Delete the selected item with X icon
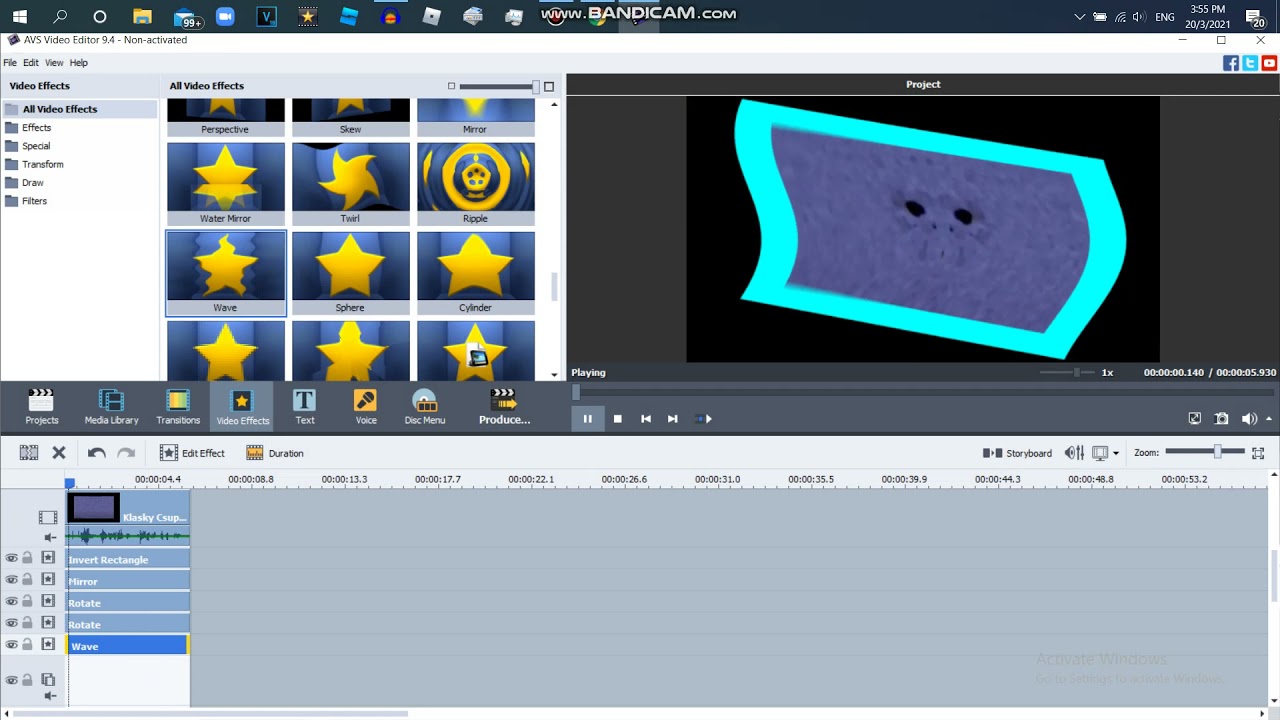Image resolution: width=1280 pixels, height=720 pixels. tap(59, 453)
